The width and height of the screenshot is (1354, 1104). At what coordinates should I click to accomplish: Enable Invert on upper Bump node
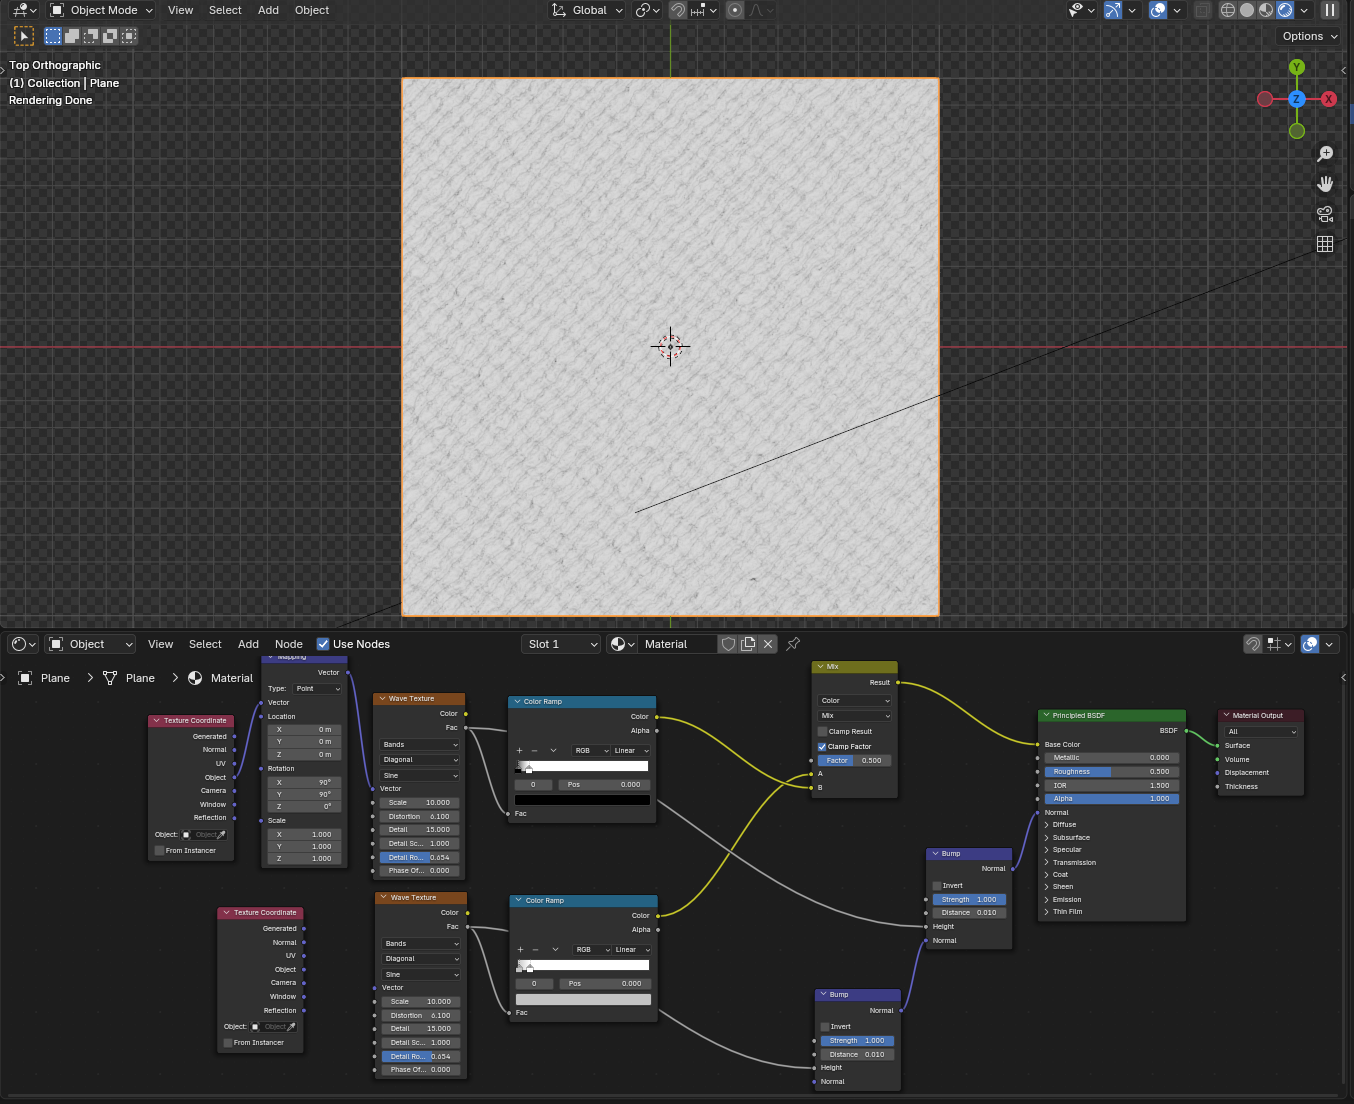(x=937, y=885)
